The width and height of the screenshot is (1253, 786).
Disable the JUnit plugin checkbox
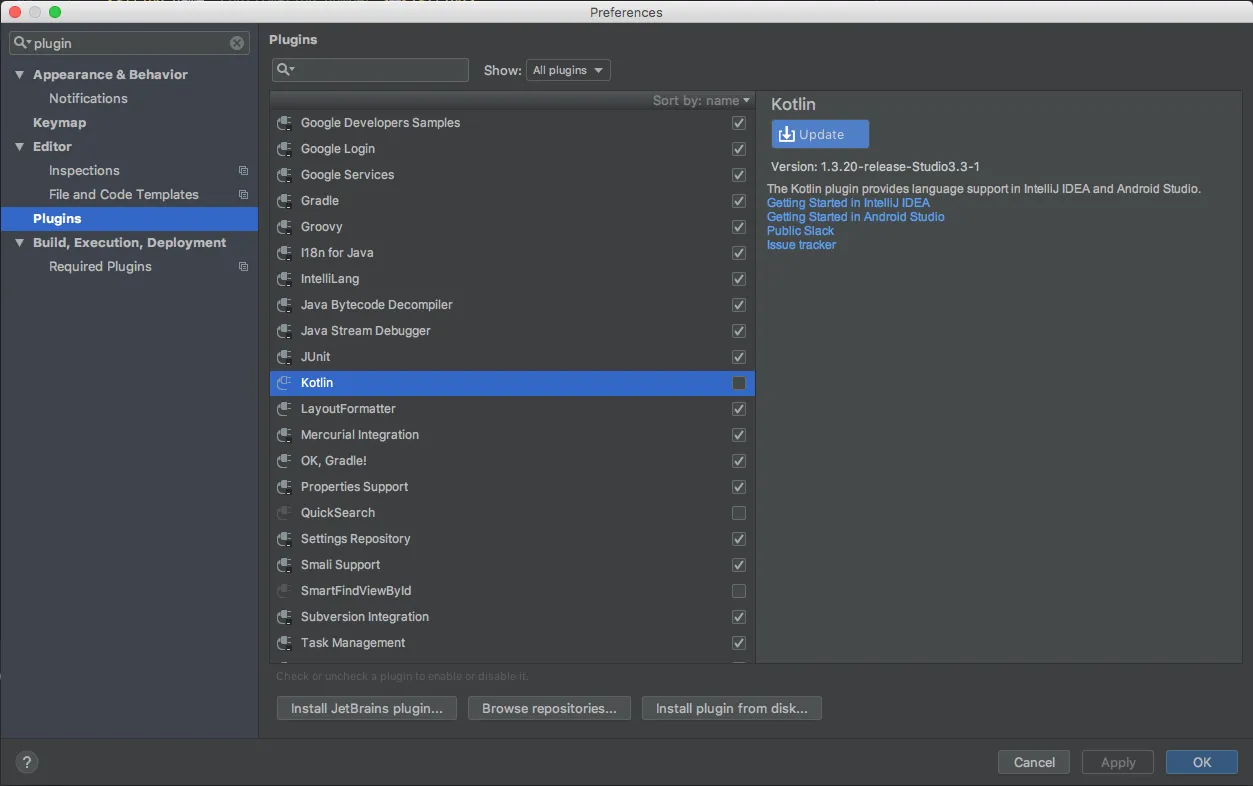tap(739, 357)
